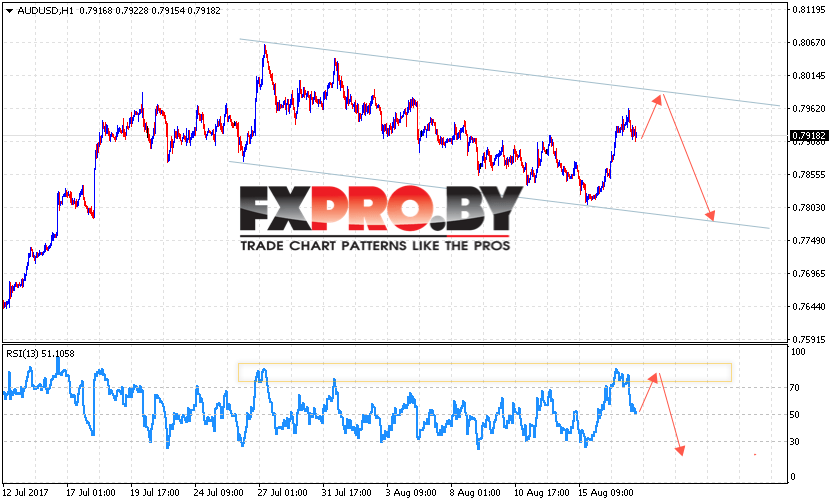
Task: Click the RSI scale value 30
Action: pos(795,442)
